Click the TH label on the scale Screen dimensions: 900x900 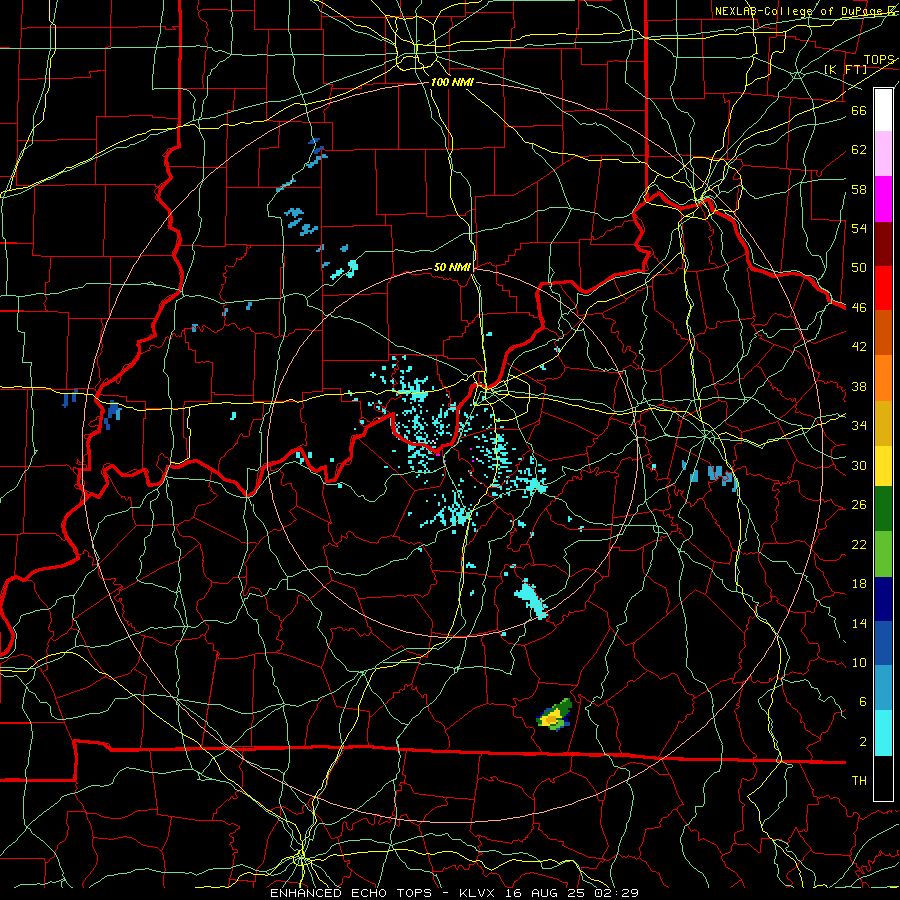tap(859, 781)
